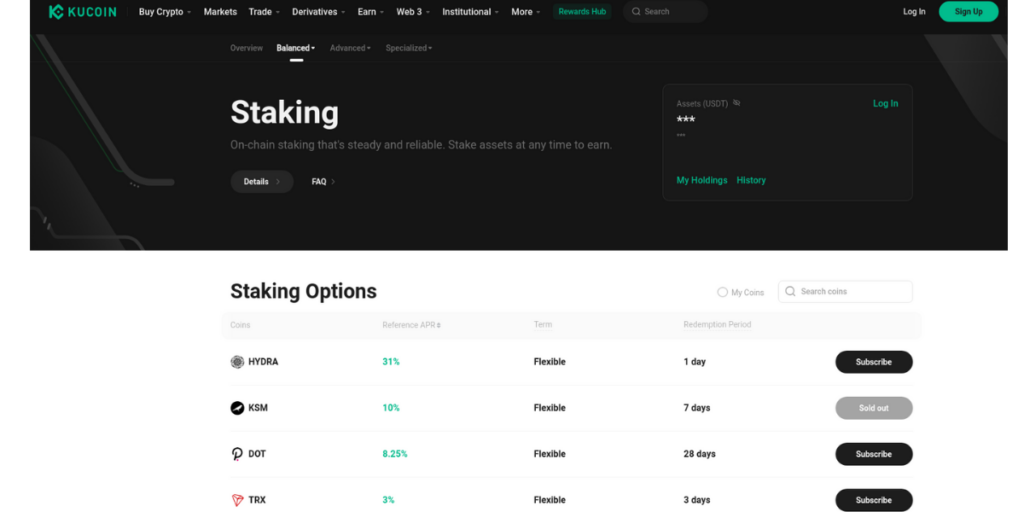Click the Sign Up button
The width and height of the screenshot is (1024, 512).
click(x=968, y=12)
